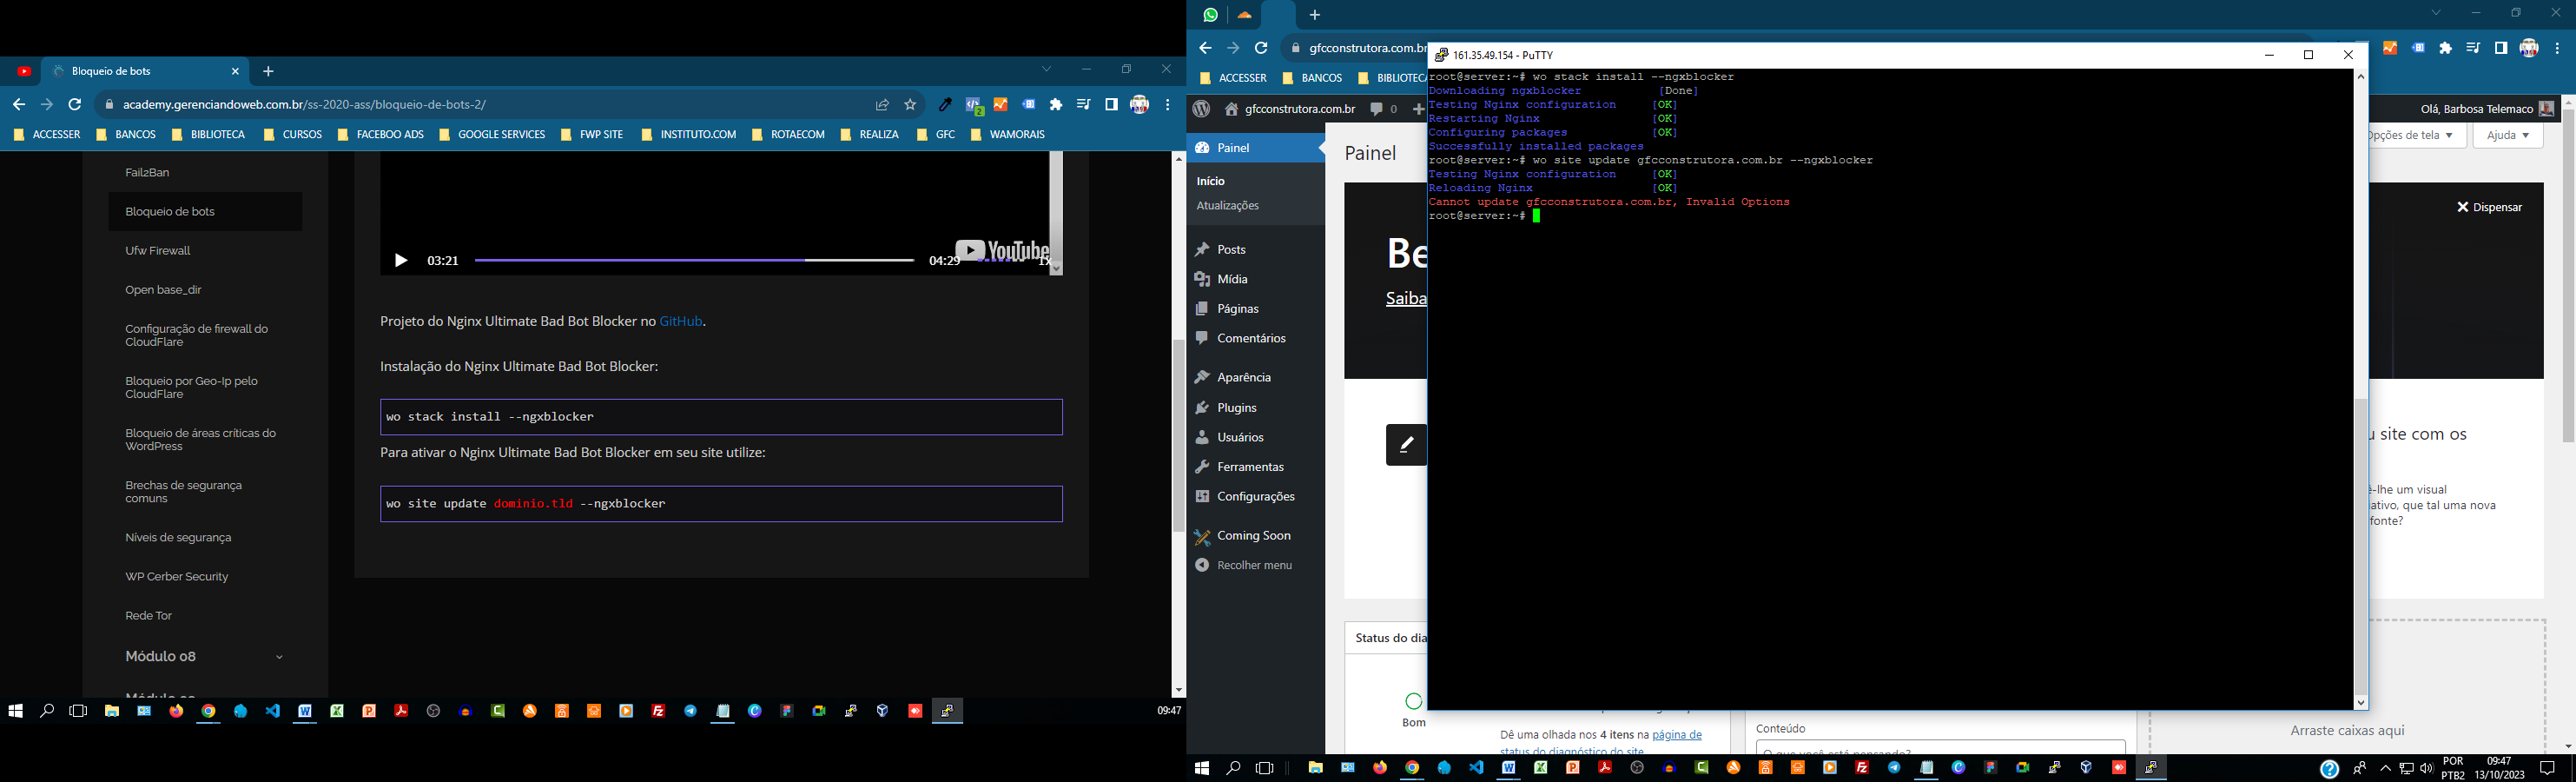
Task: Share the Bloqueio de bots page
Action: pyautogui.click(x=882, y=104)
